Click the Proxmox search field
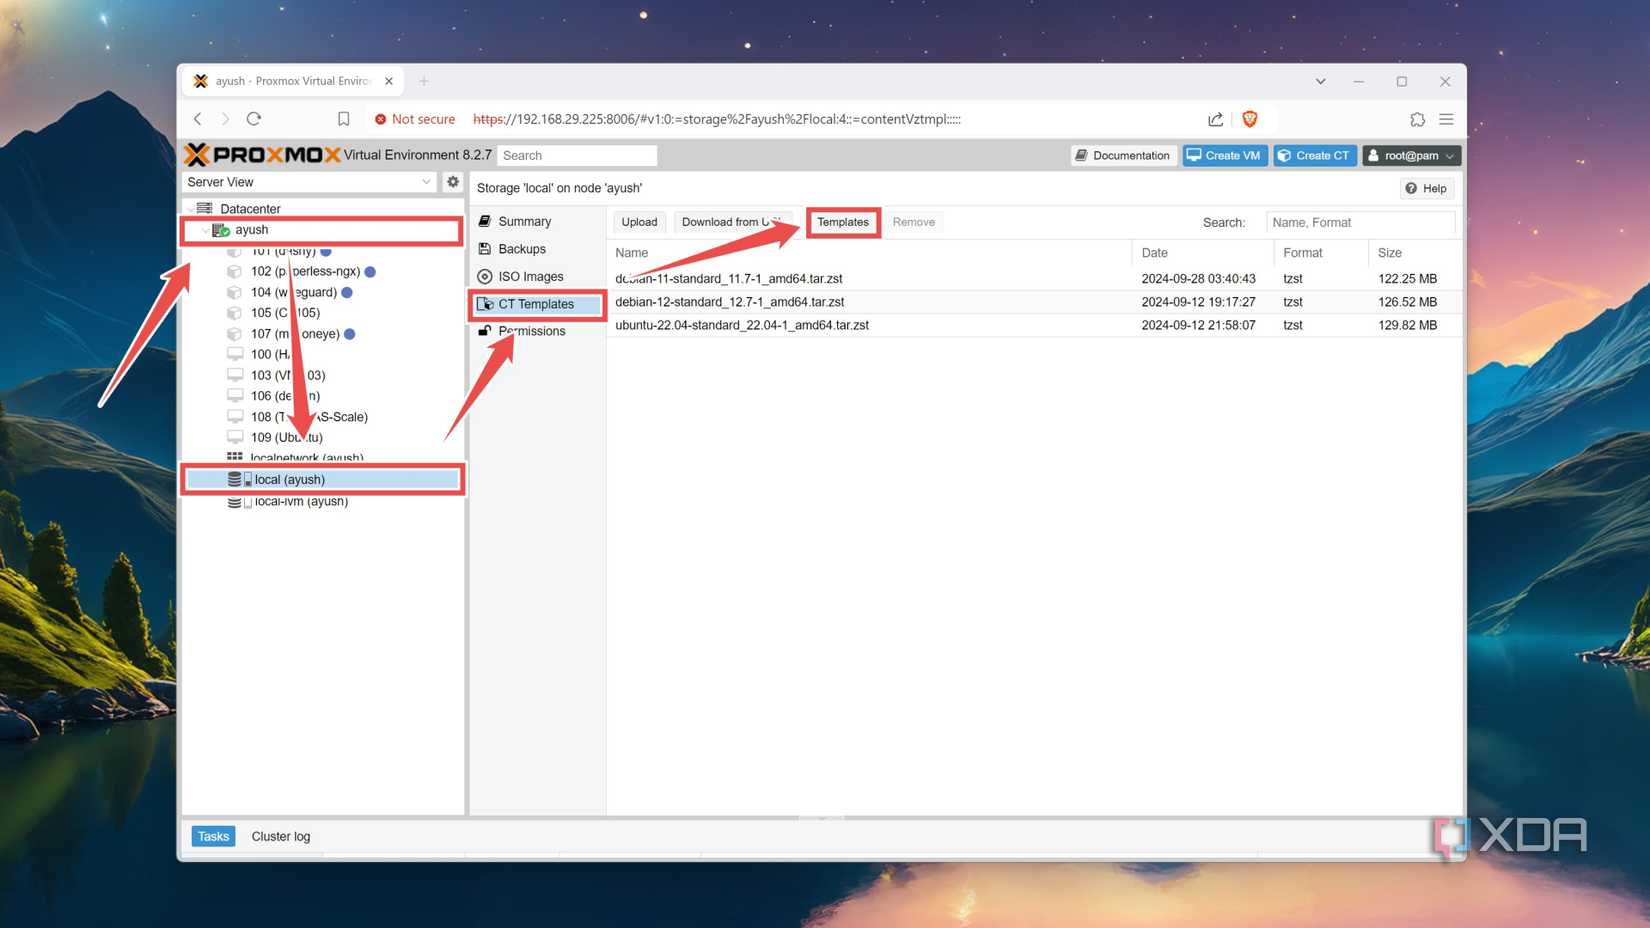Viewport: 1650px width, 928px height. 577,155
